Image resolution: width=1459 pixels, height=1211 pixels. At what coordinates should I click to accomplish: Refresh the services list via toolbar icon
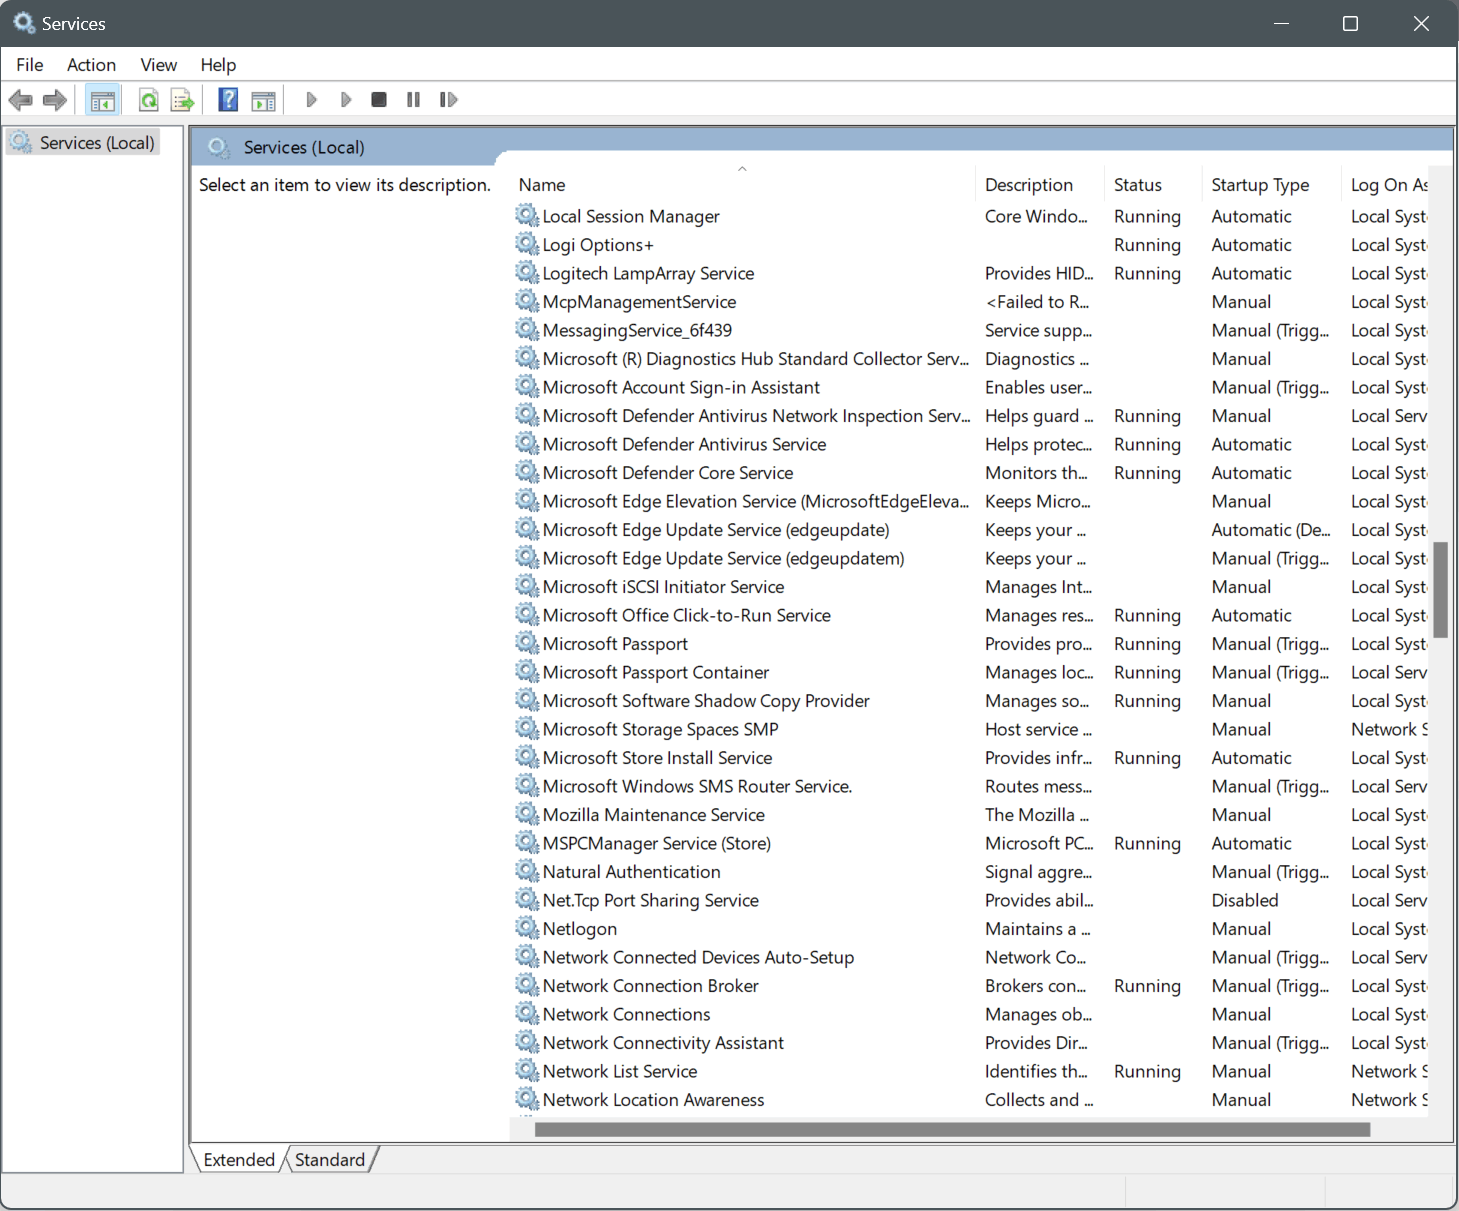click(x=149, y=100)
